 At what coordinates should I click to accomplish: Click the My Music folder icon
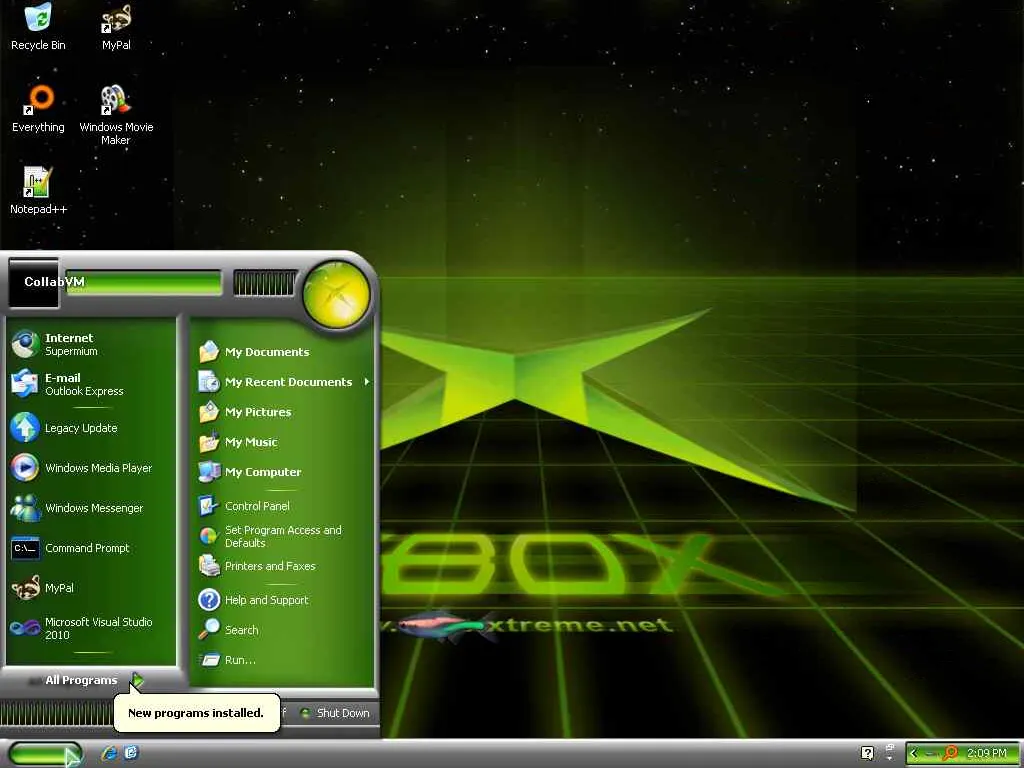209,442
